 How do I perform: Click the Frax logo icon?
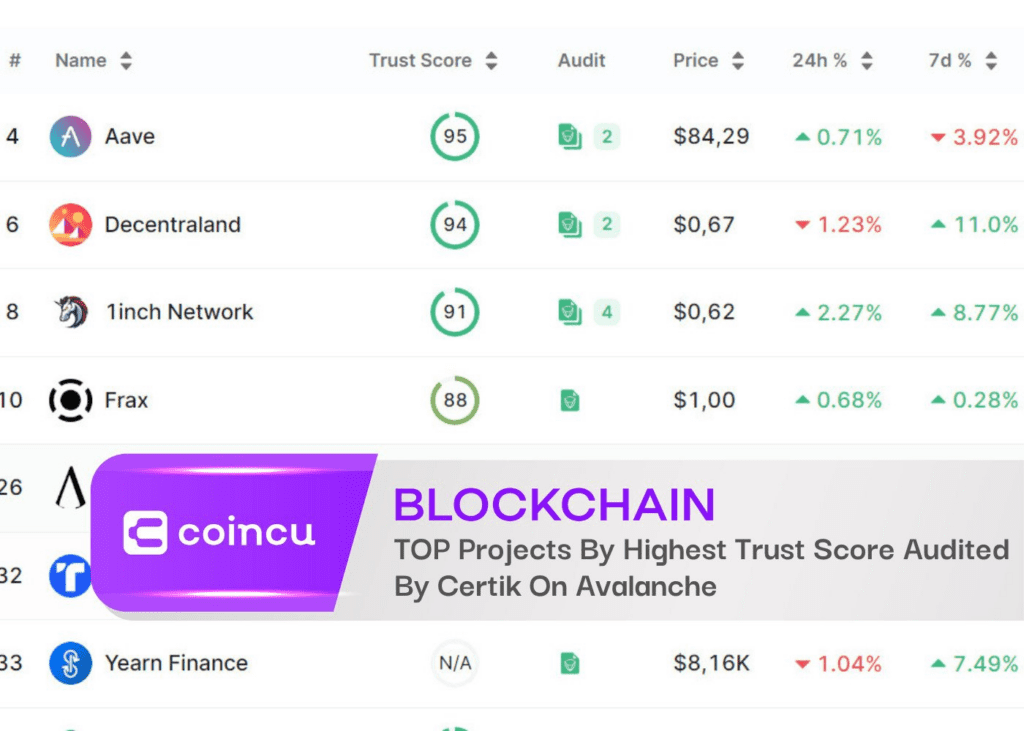70,400
